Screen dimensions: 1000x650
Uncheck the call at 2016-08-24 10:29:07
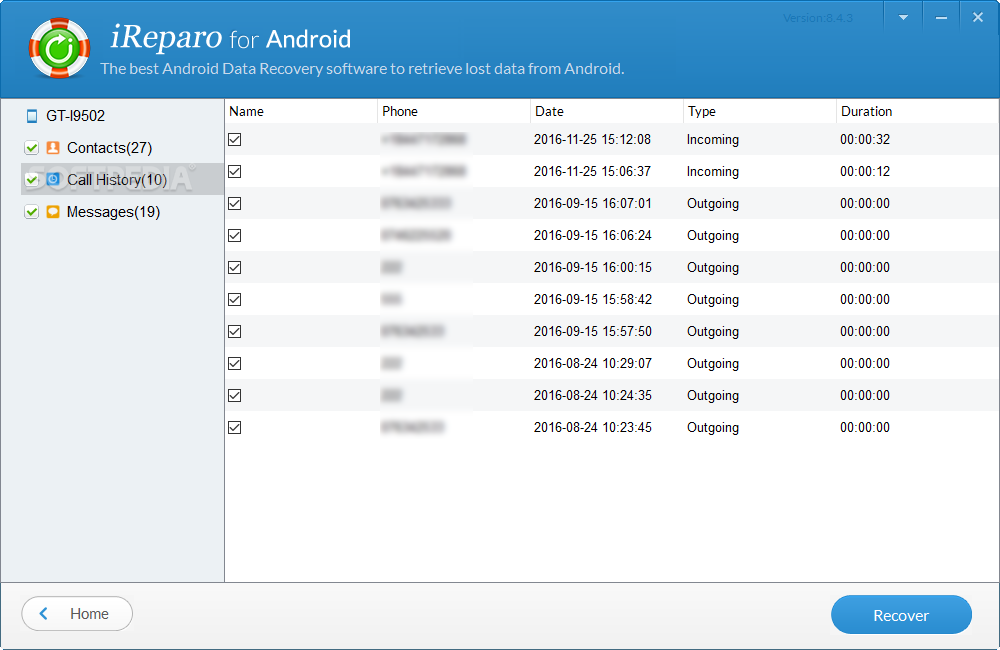[235, 363]
